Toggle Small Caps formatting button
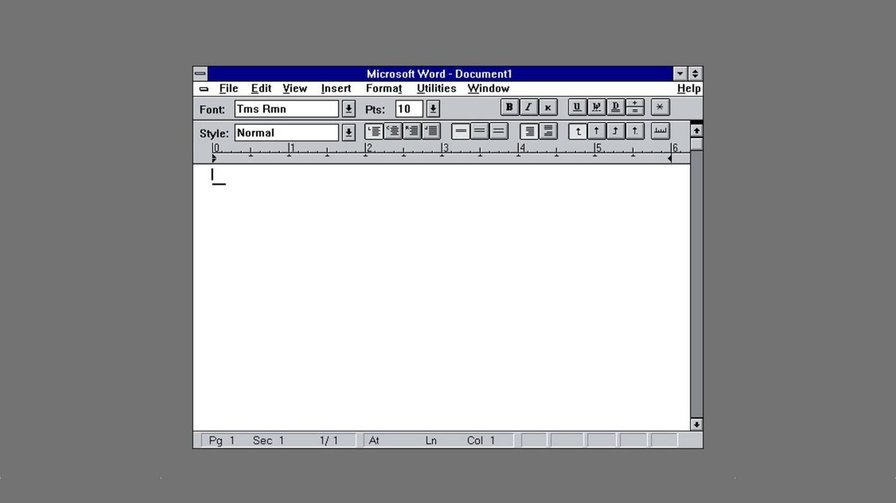This screenshot has height=503, width=896. point(547,107)
